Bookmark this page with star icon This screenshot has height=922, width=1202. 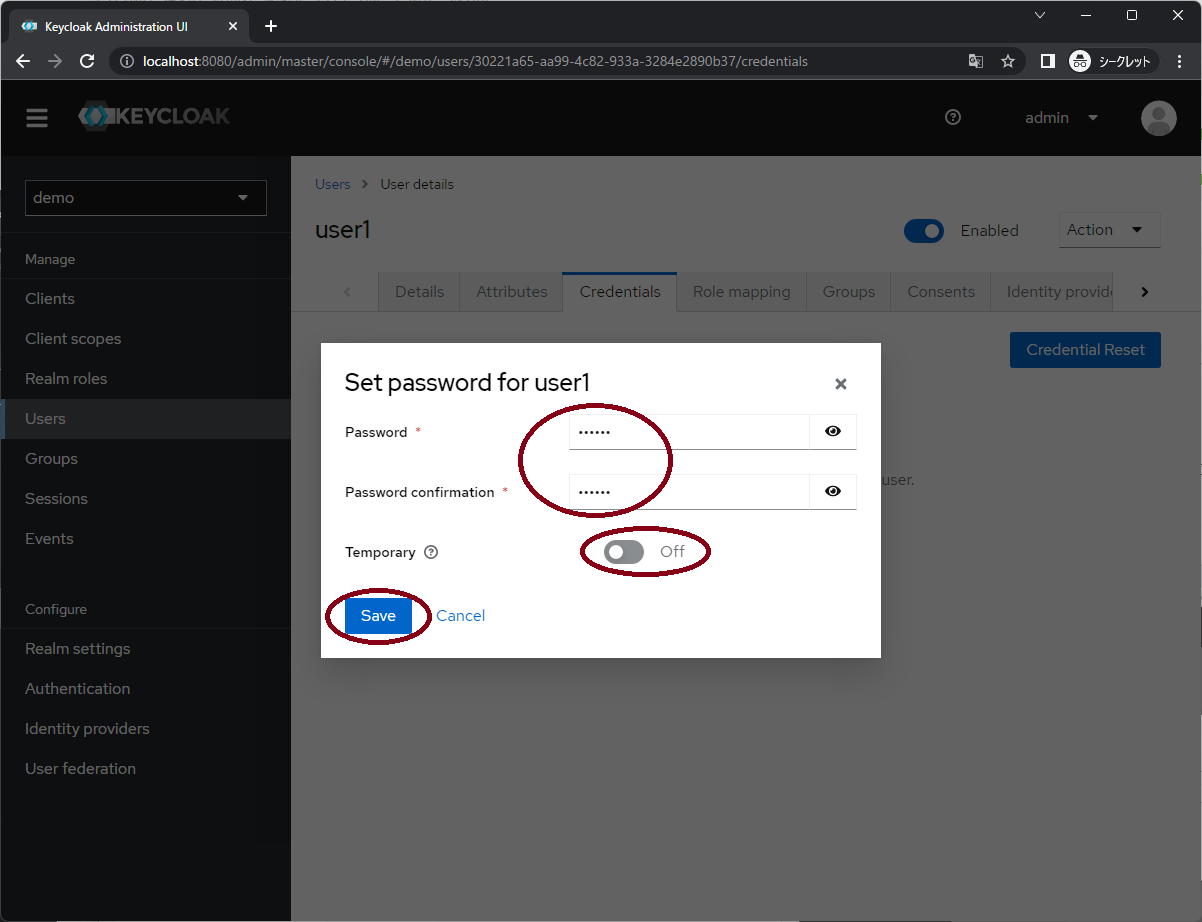pos(1008,61)
